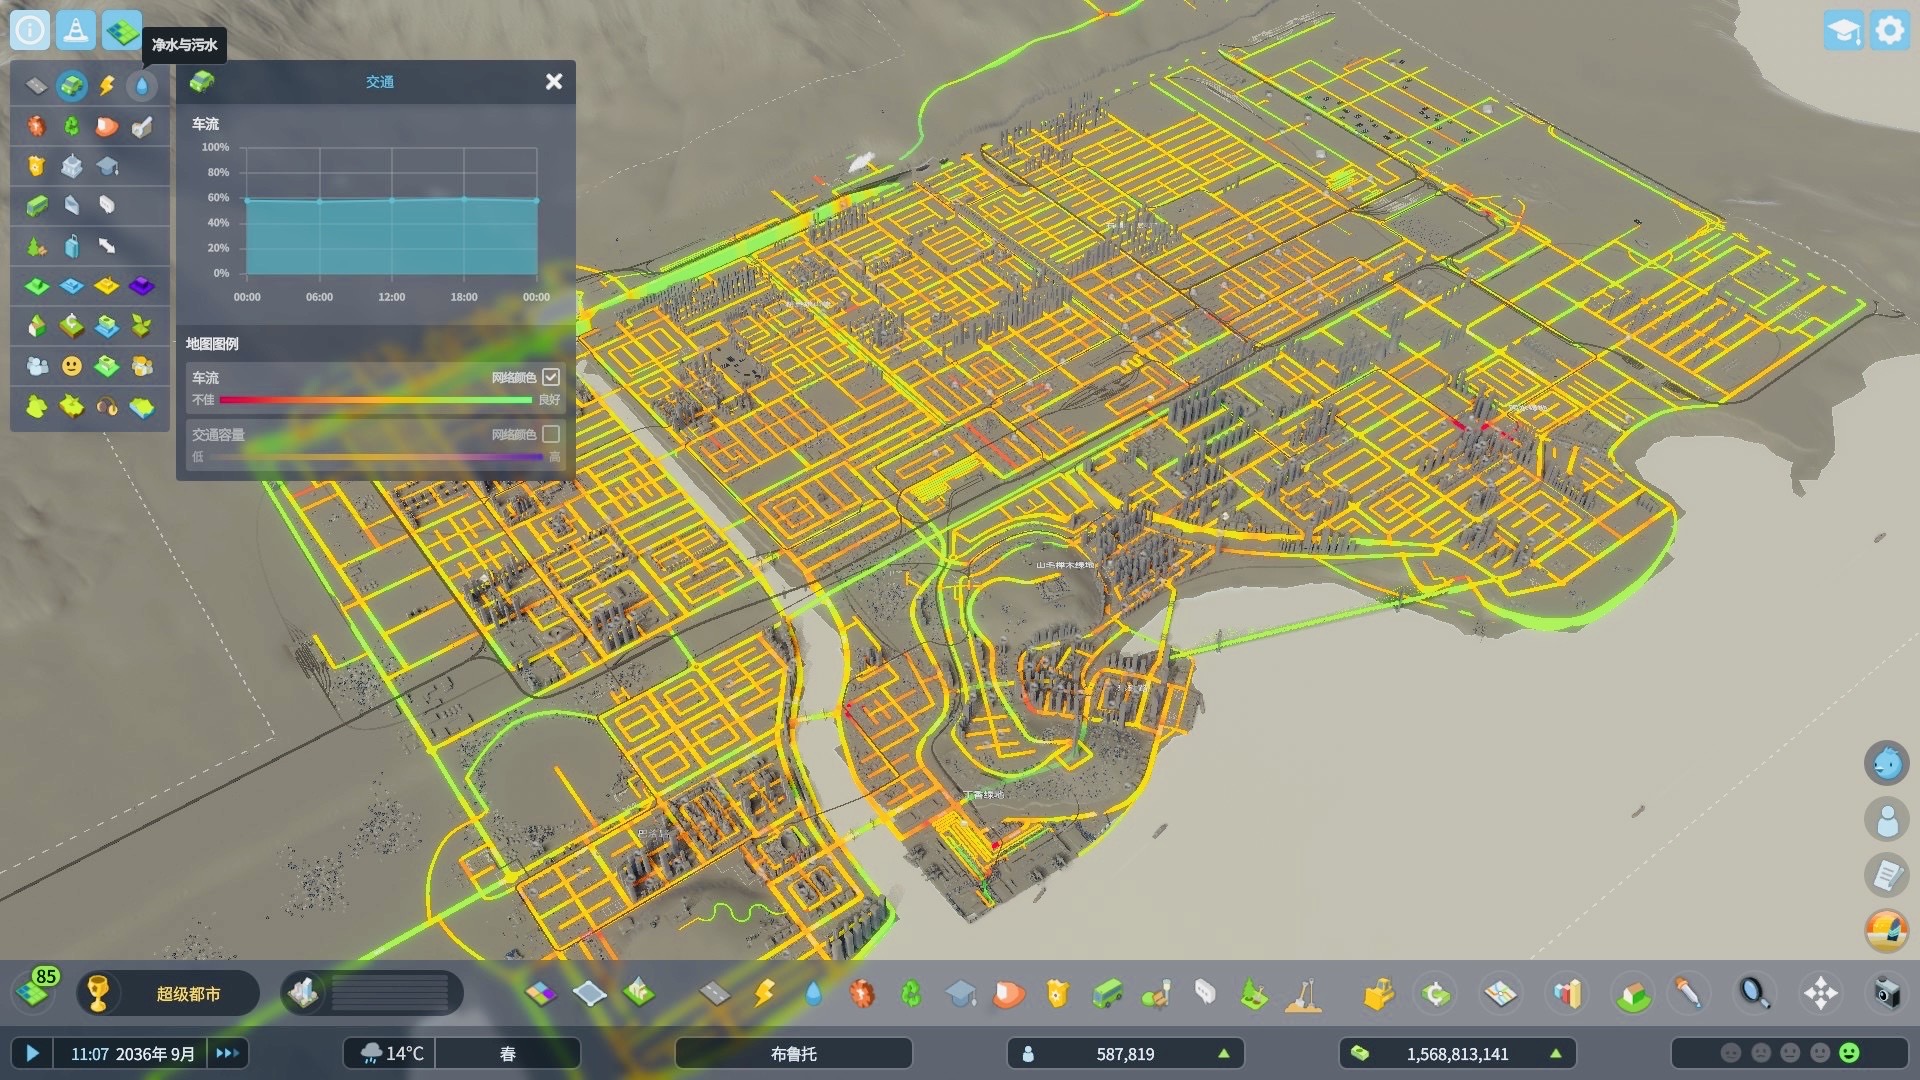
Task: Open the water and sewage info view
Action: 142,86
